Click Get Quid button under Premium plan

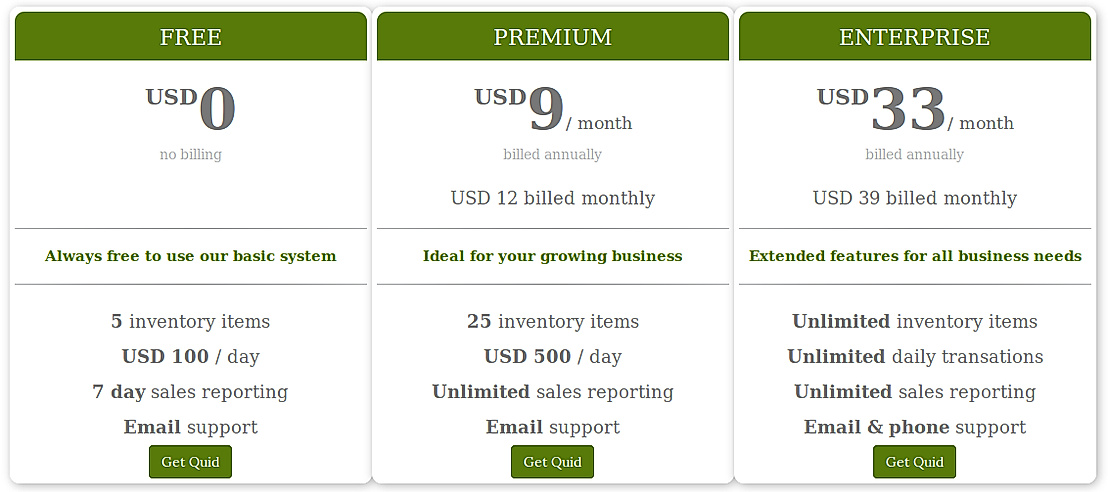(552, 462)
